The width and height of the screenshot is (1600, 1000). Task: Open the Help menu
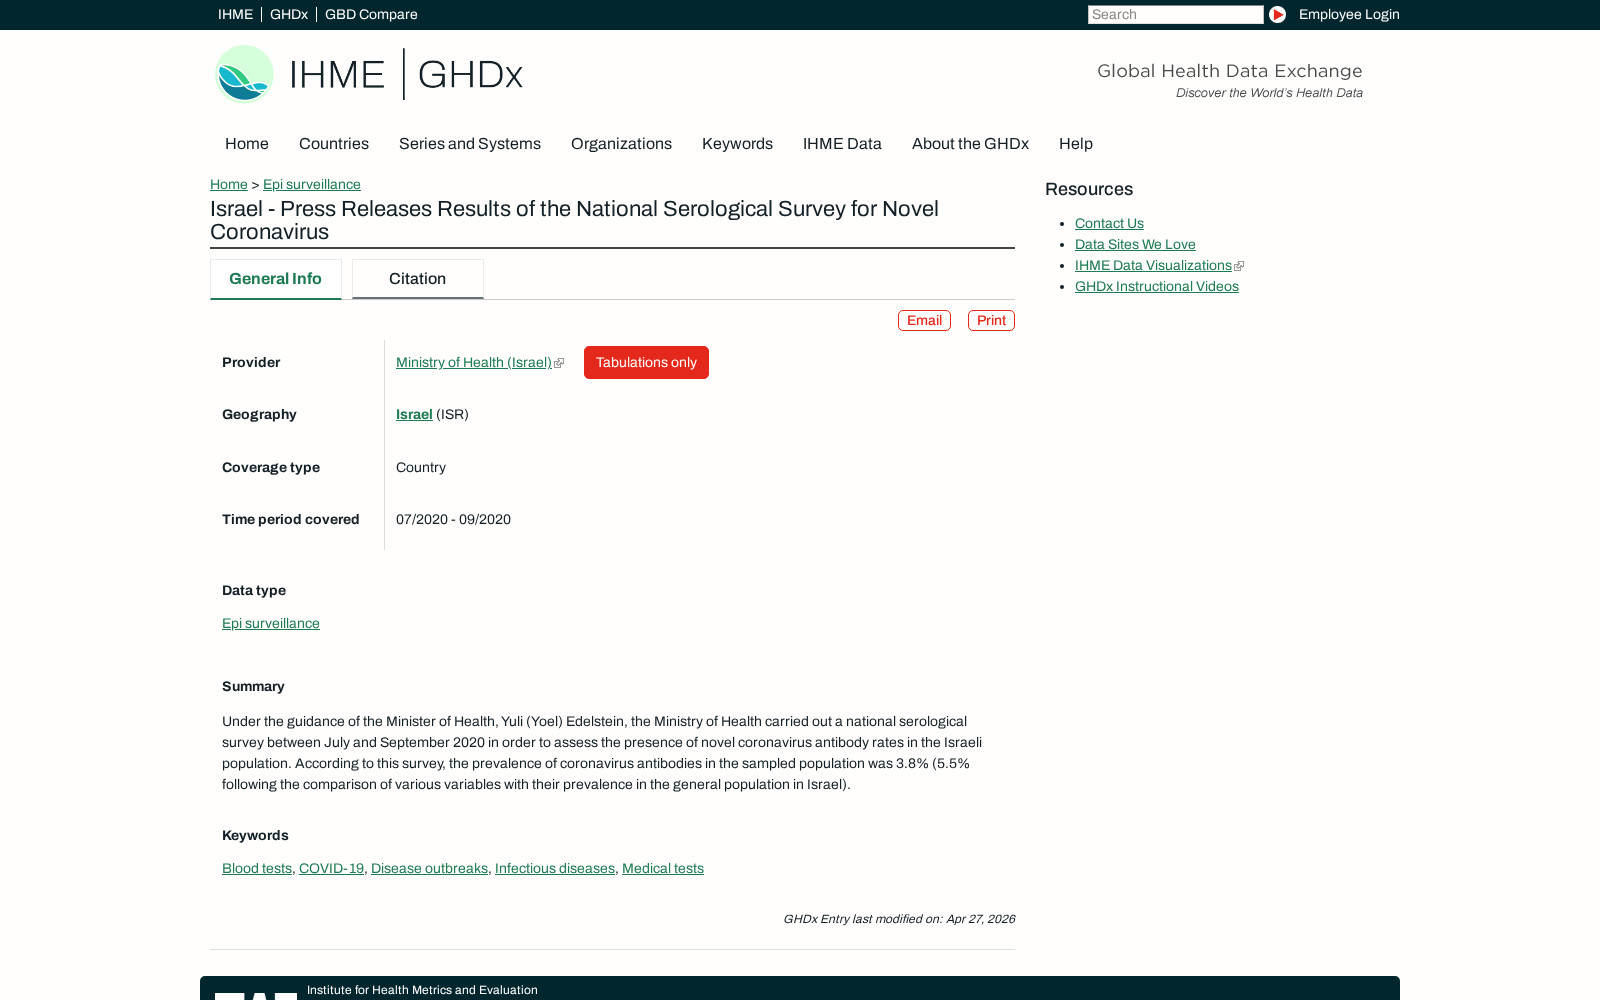pyautogui.click(x=1076, y=144)
